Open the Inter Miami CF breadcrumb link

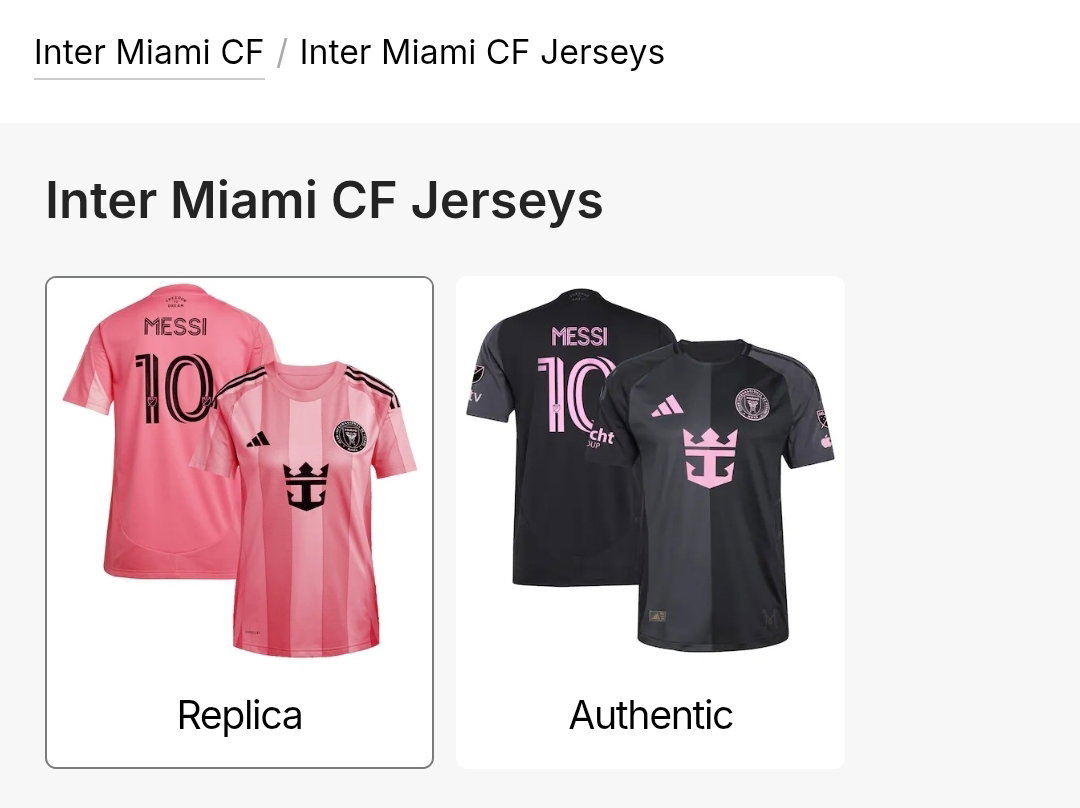pyautogui.click(x=149, y=52)
